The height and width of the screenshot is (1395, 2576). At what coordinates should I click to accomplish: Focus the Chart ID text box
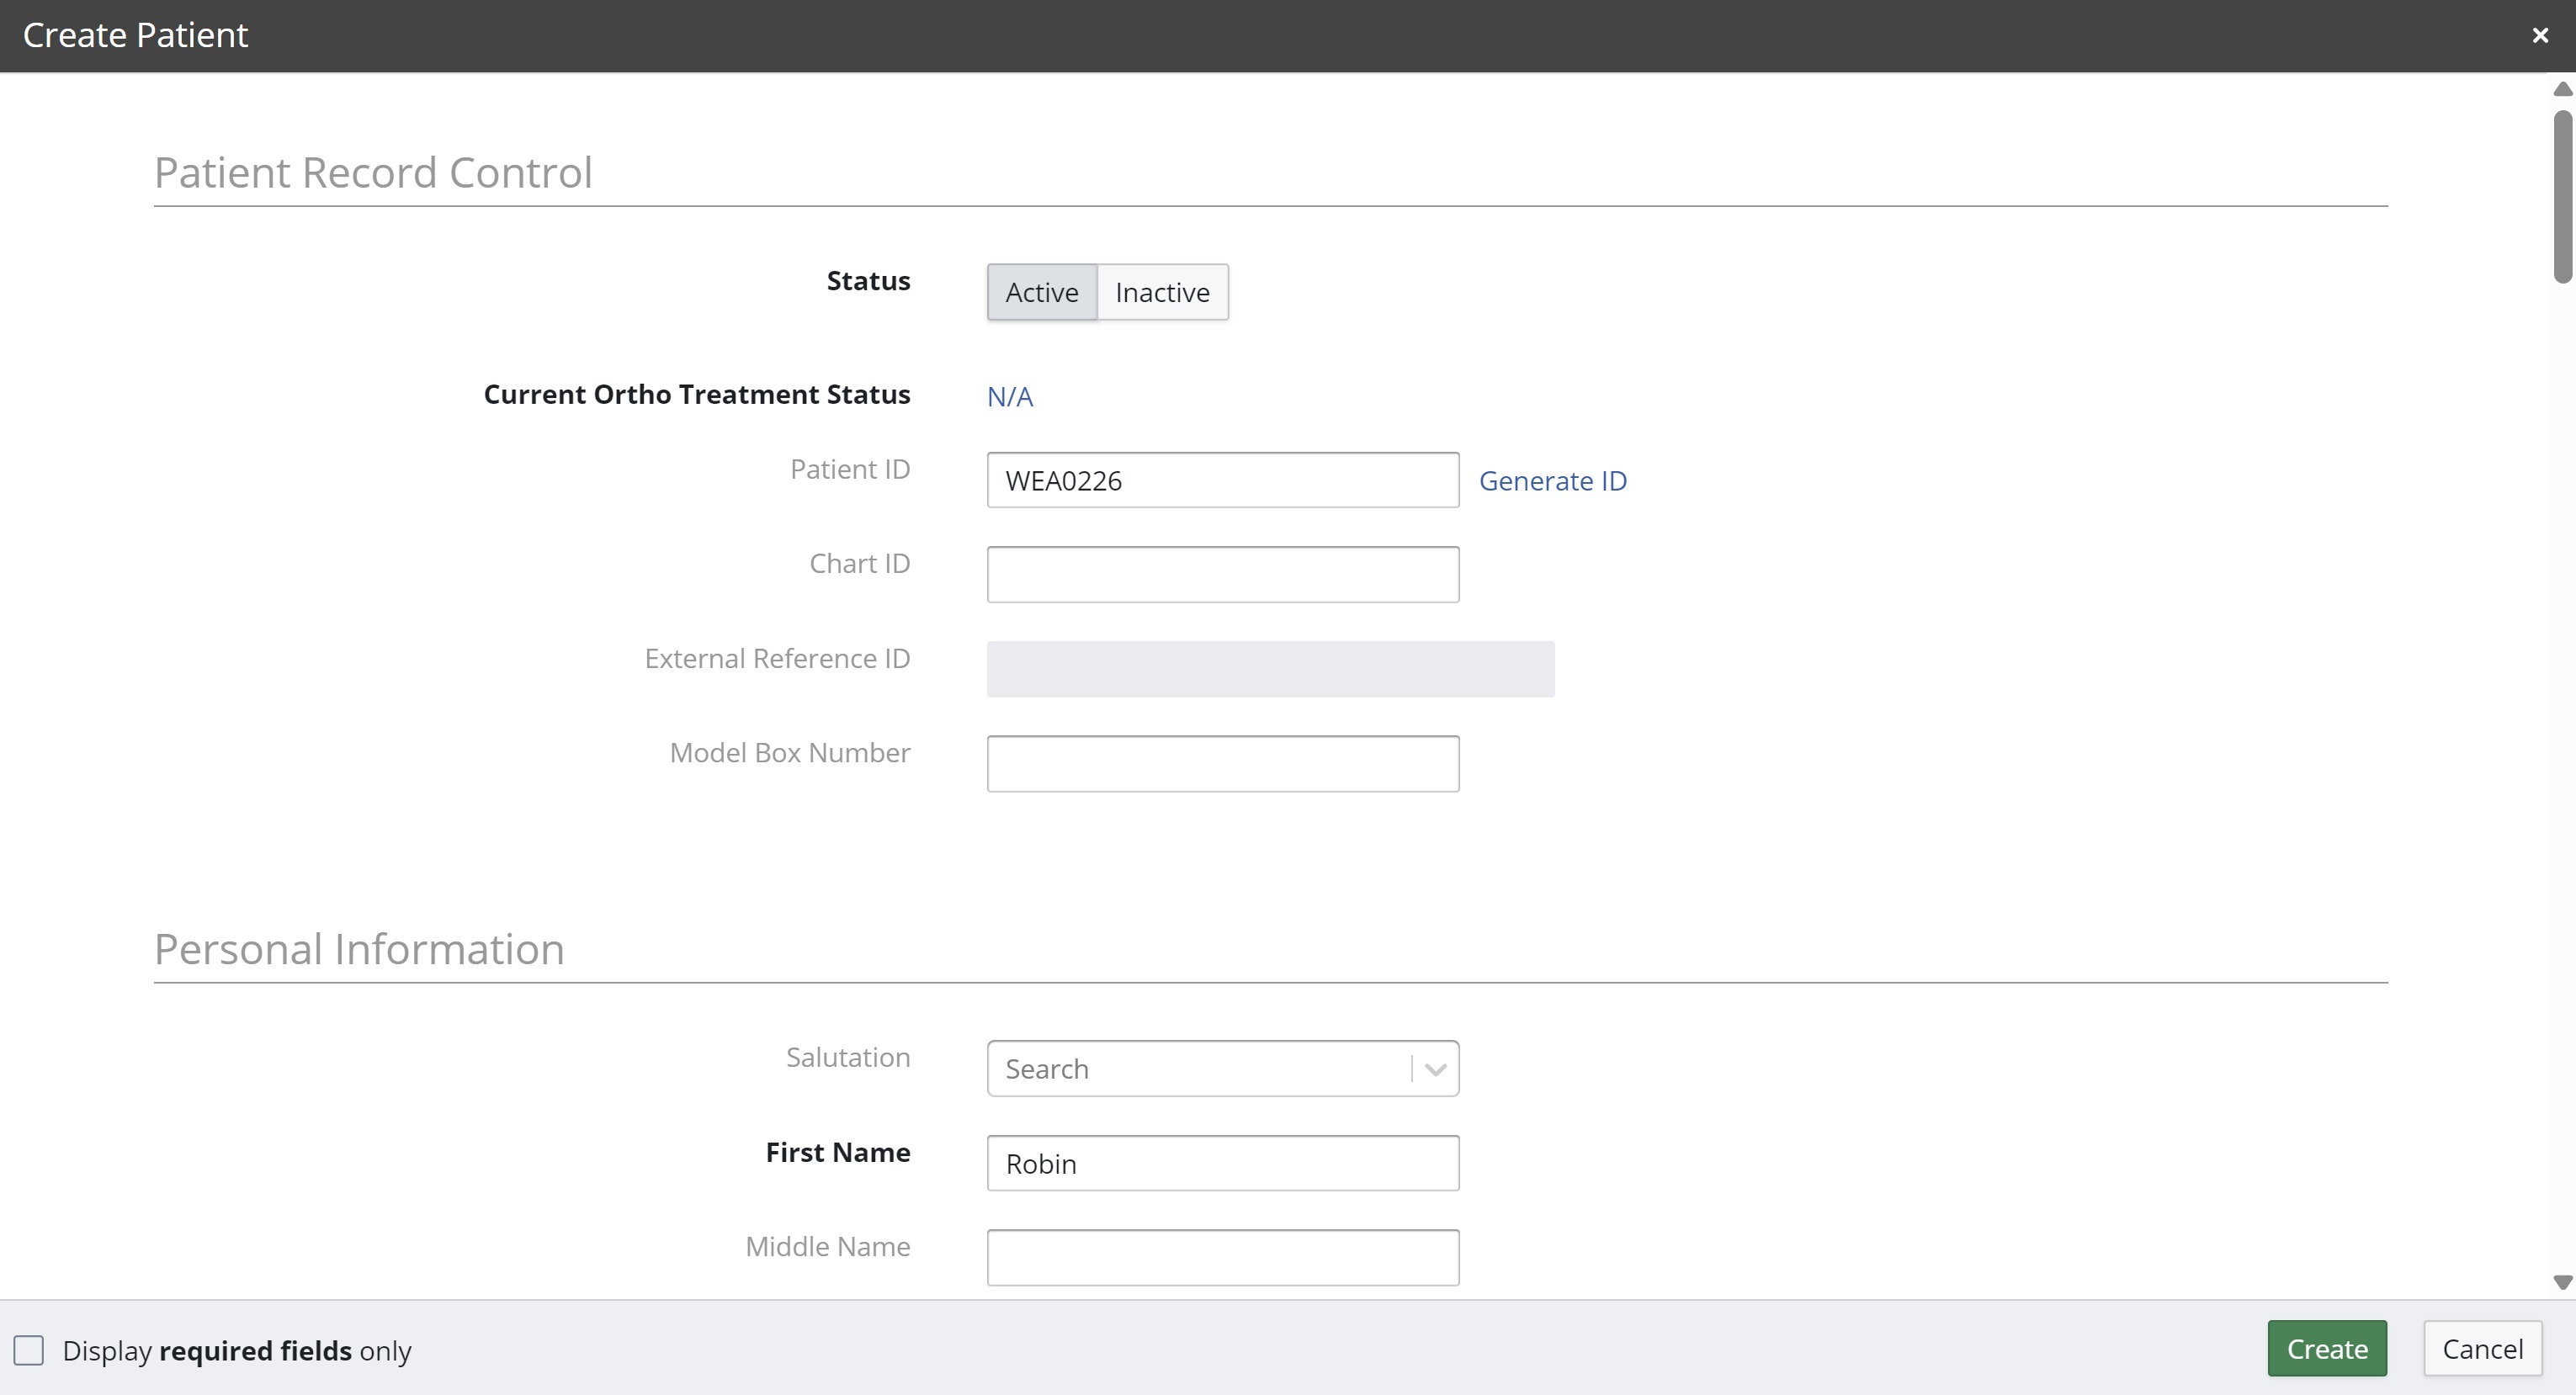coord(1222,575)
